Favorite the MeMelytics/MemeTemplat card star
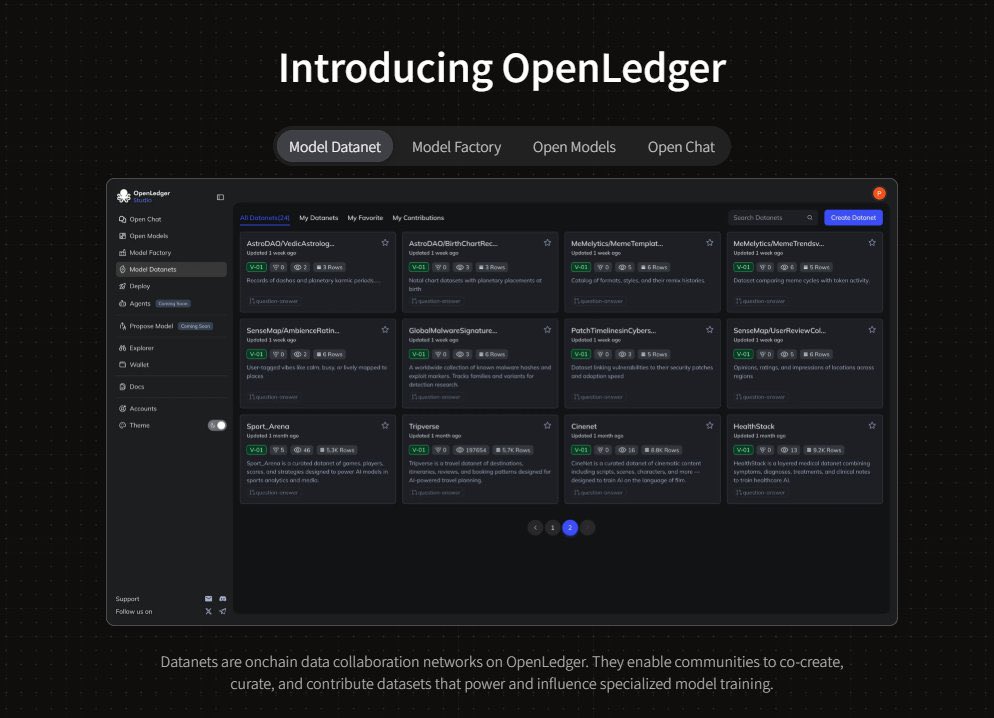Screen dimensions: 994x718 click(709, 243)
